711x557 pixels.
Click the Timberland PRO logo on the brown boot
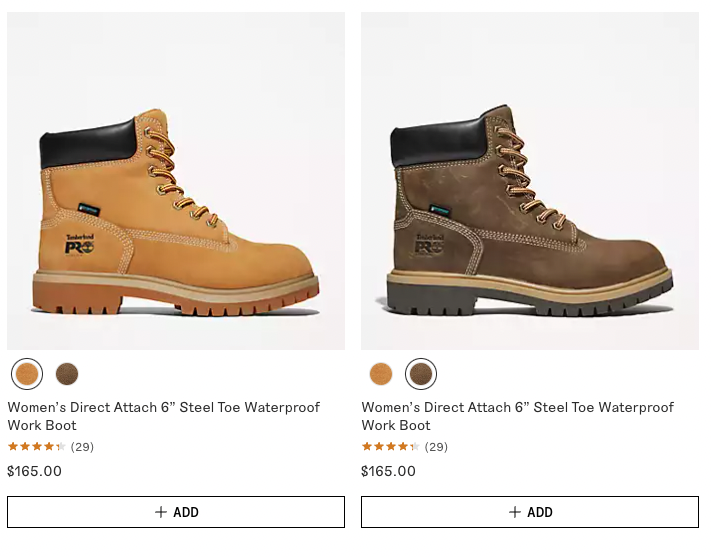pos(430,243)
